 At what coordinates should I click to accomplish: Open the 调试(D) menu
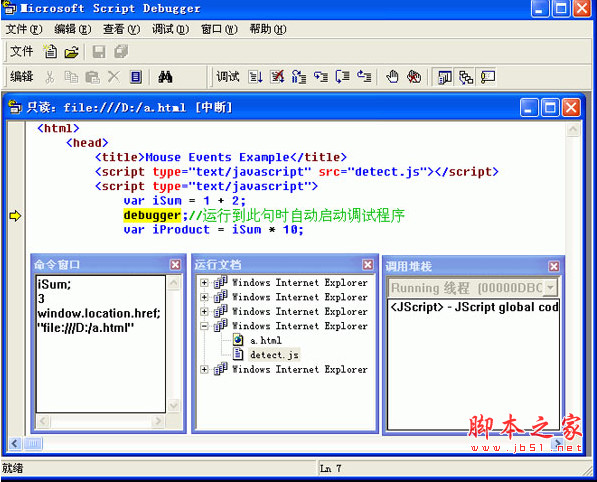[x=170, y=29]
